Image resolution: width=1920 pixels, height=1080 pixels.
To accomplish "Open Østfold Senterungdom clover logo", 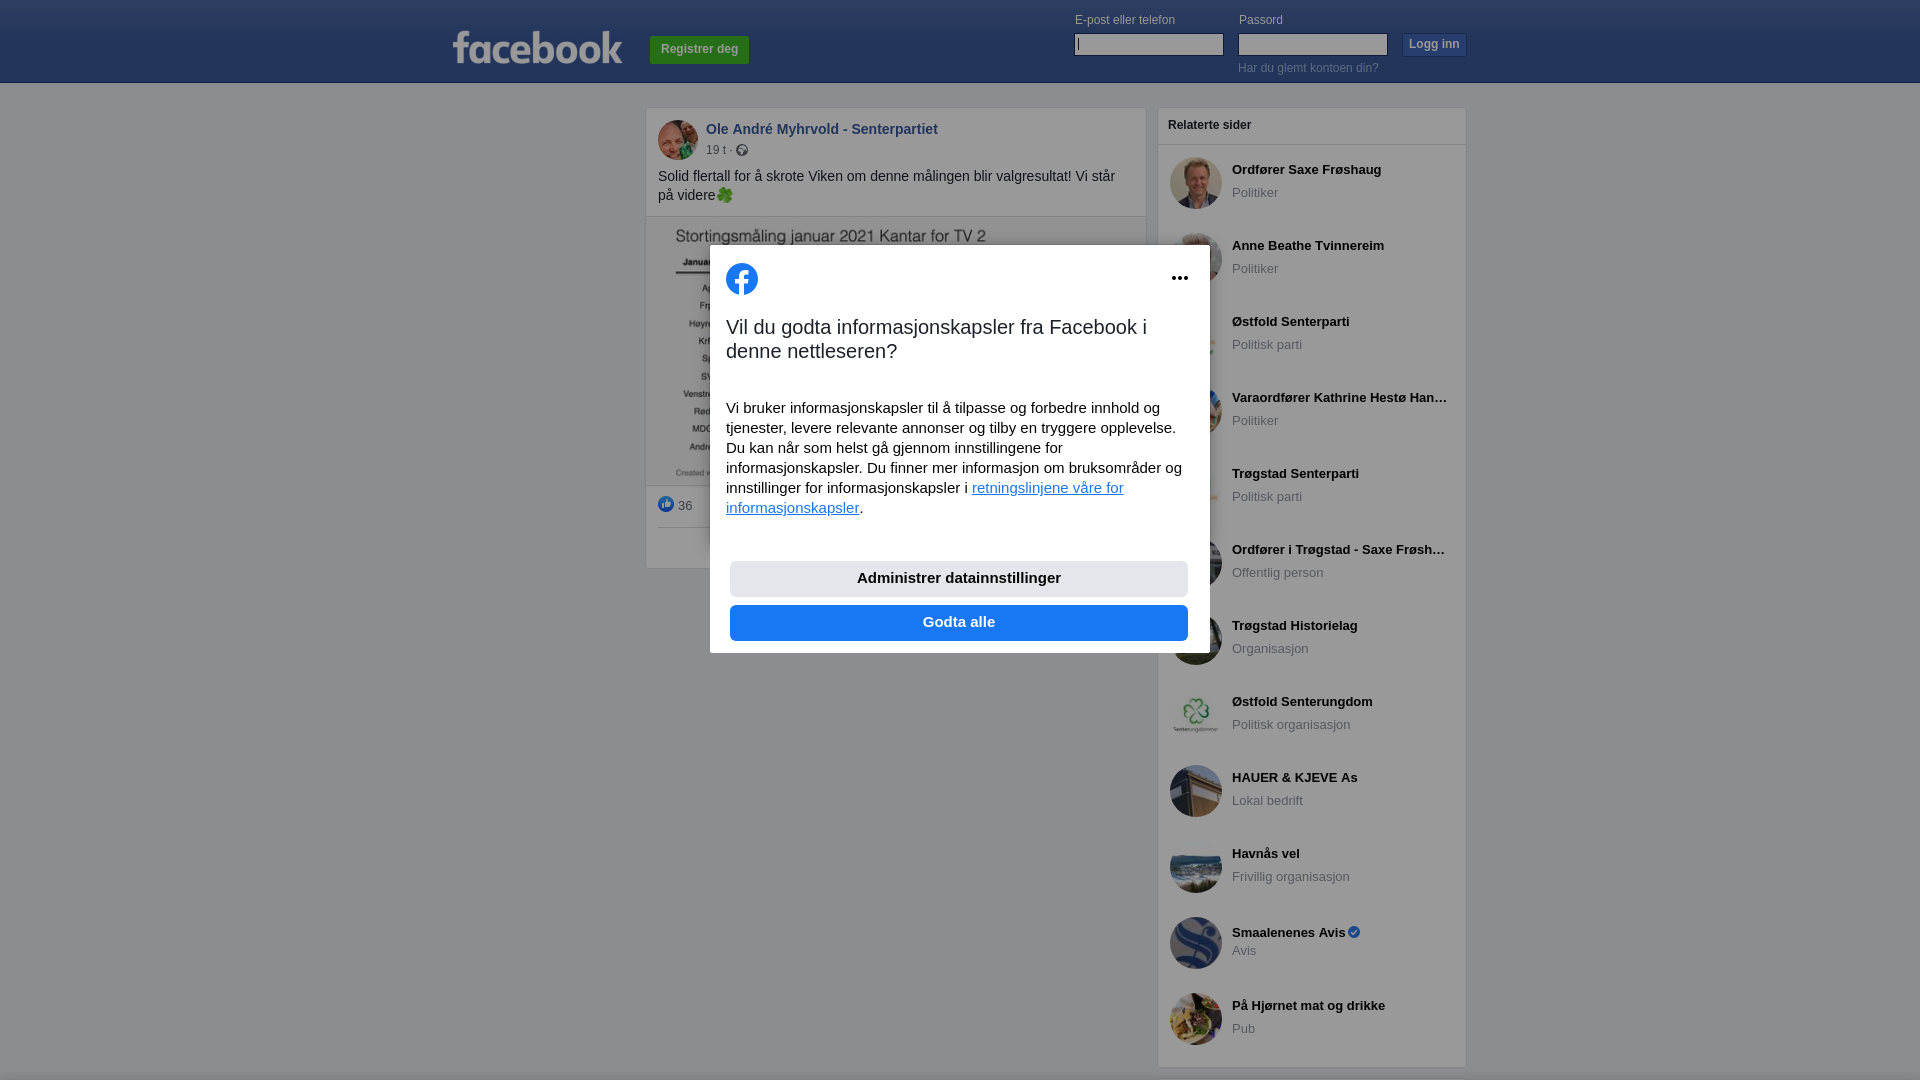I will coord(1196,715).
